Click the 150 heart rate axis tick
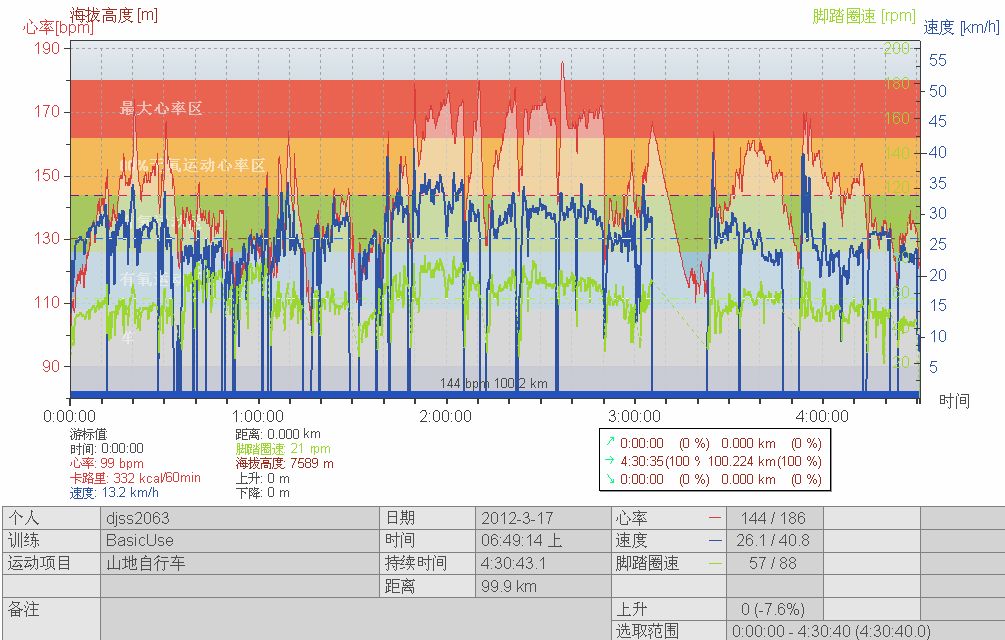 [47, 175]
